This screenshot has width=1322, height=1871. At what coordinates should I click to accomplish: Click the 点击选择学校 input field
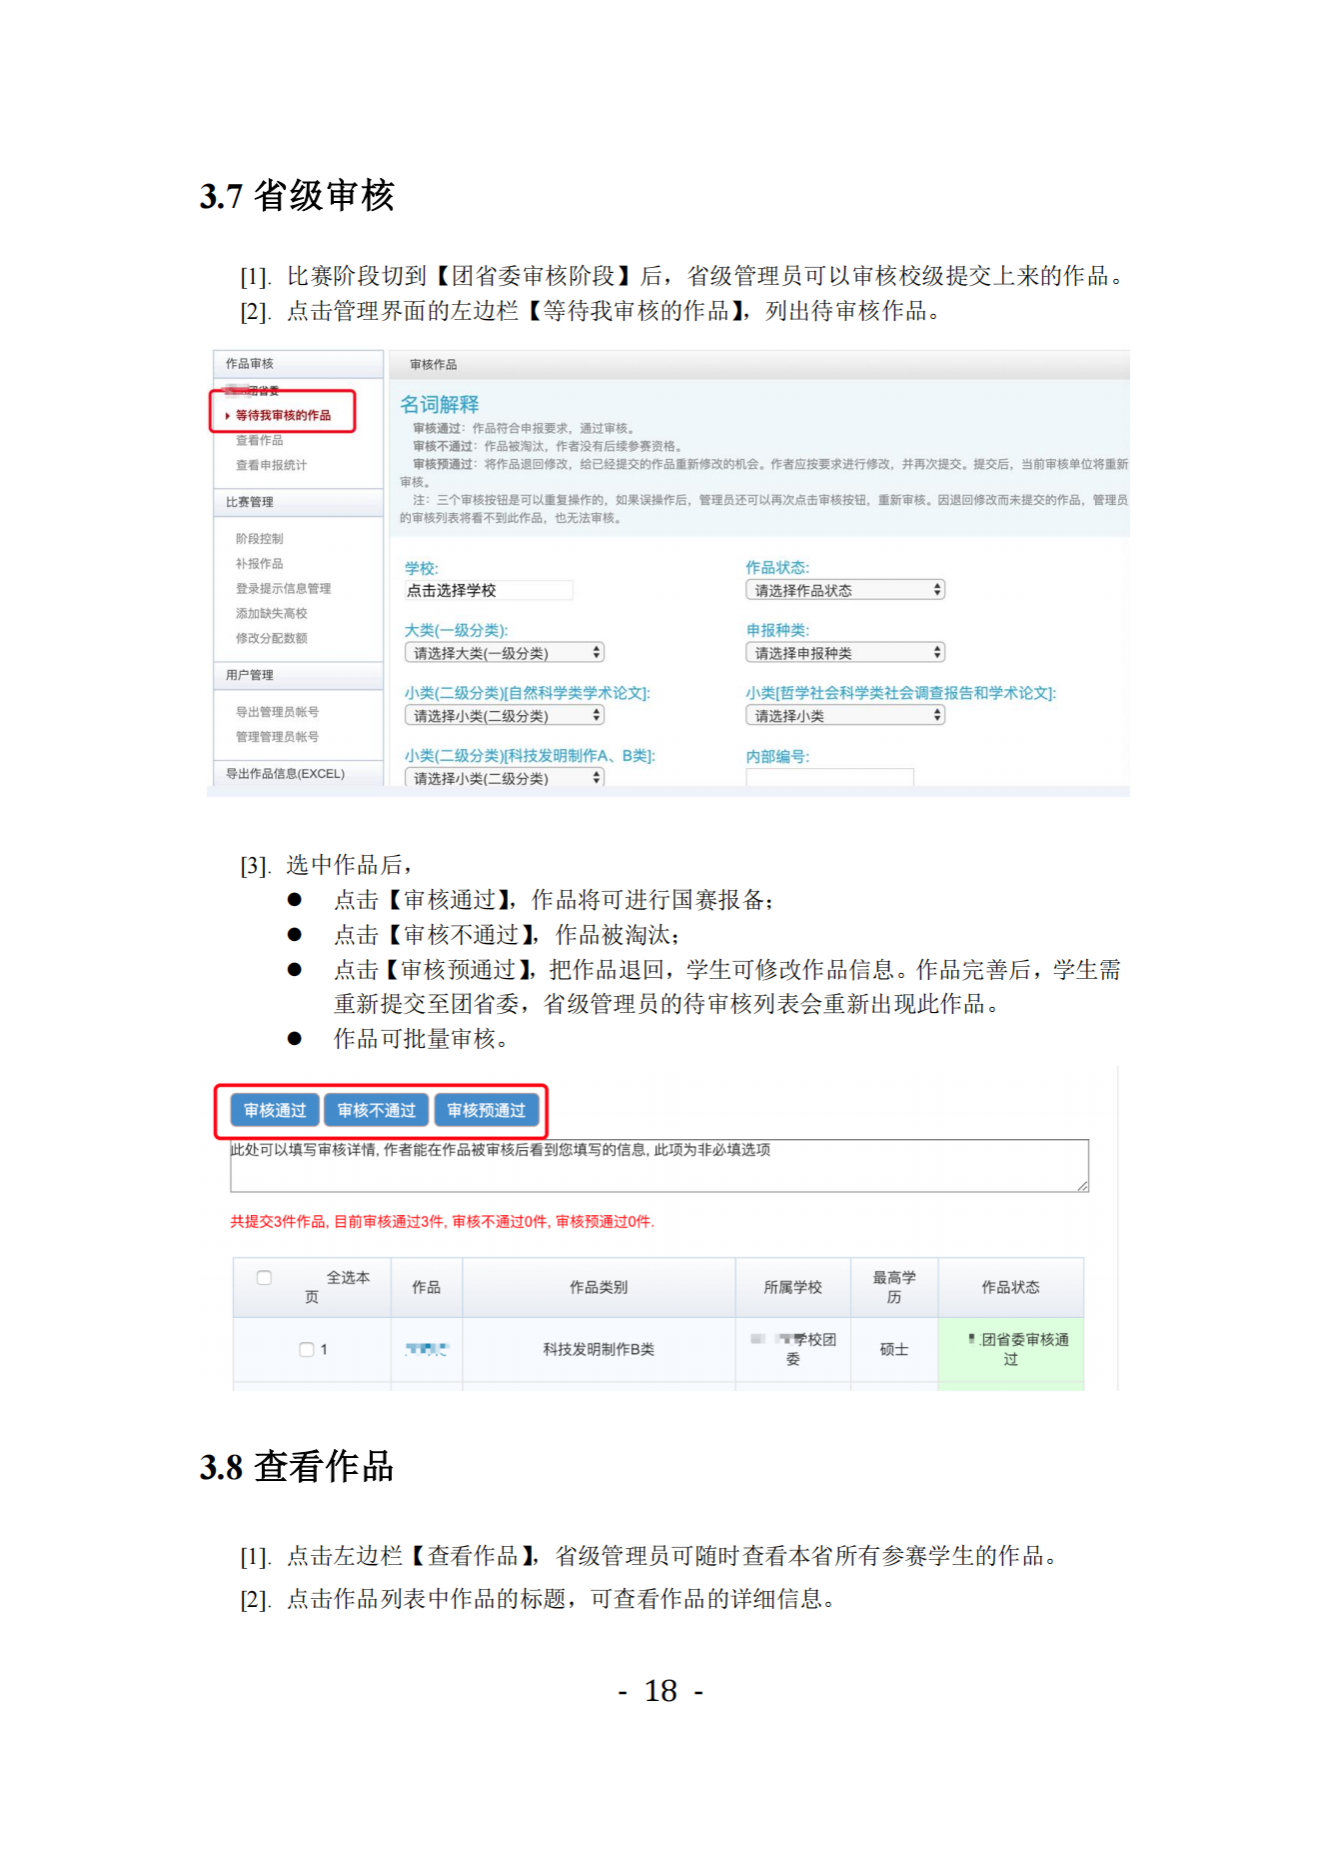tap(488, 591)
